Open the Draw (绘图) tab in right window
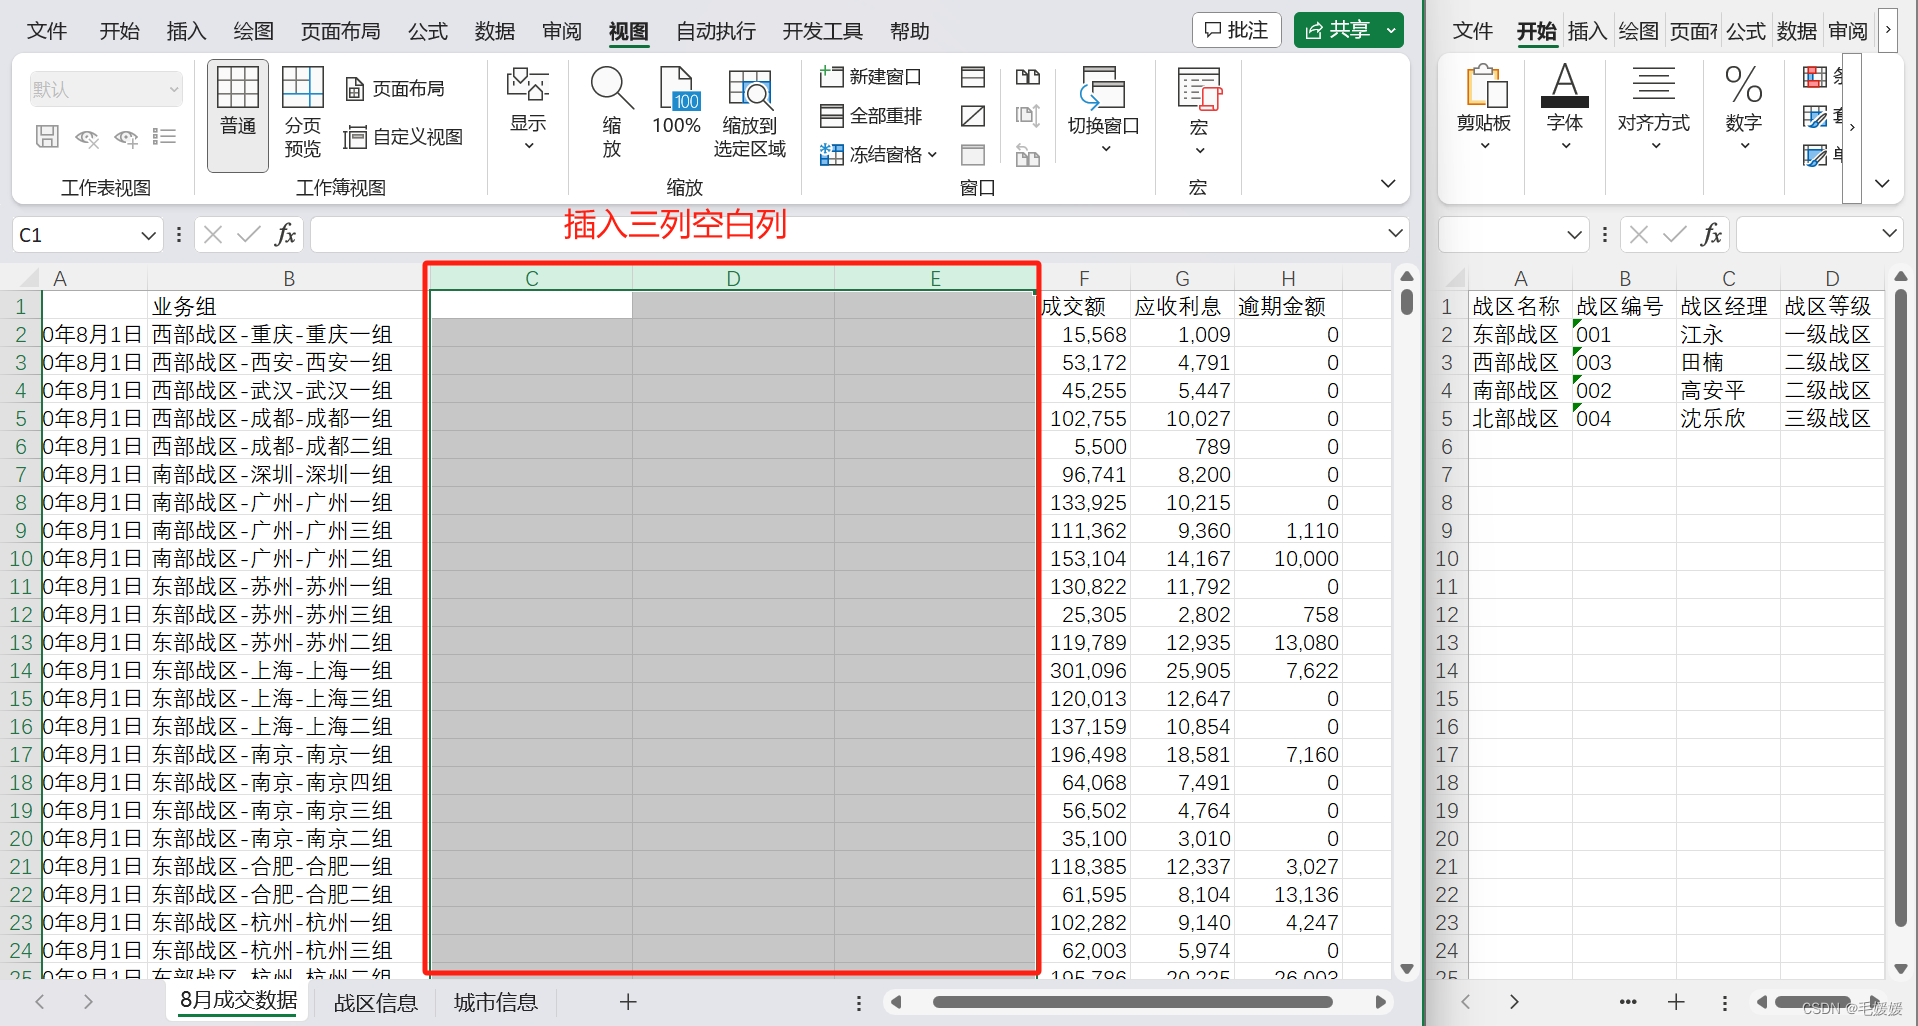The width and height of the screenshot is (1918, 1026). coord(1638,31)
